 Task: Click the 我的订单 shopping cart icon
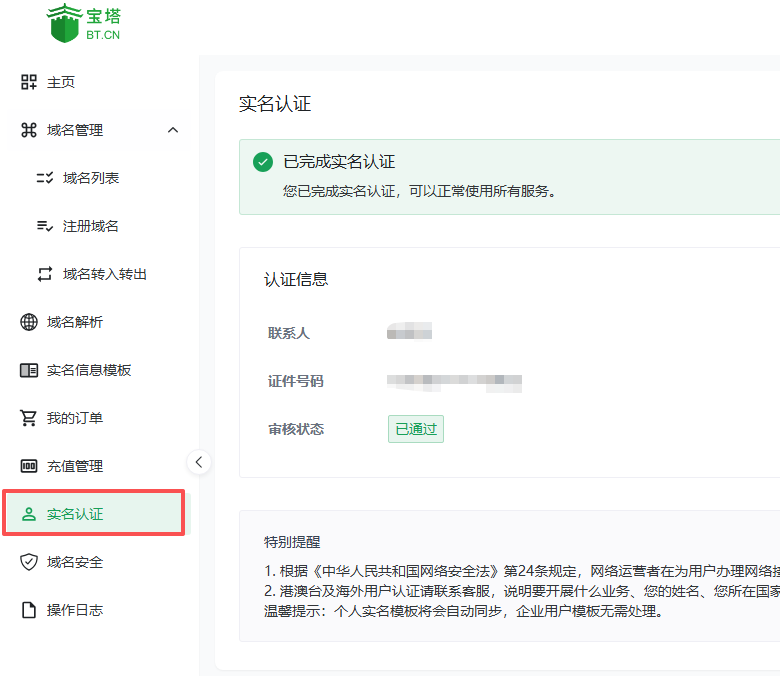pos(28,418)
